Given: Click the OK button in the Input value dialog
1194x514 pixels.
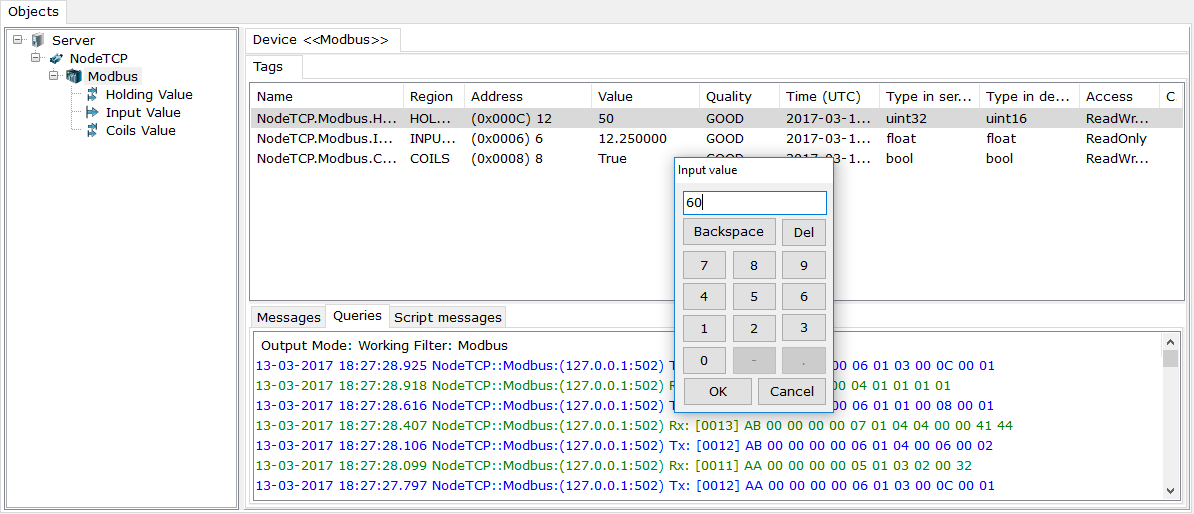Looking at the screenshot, I should 718,391.
